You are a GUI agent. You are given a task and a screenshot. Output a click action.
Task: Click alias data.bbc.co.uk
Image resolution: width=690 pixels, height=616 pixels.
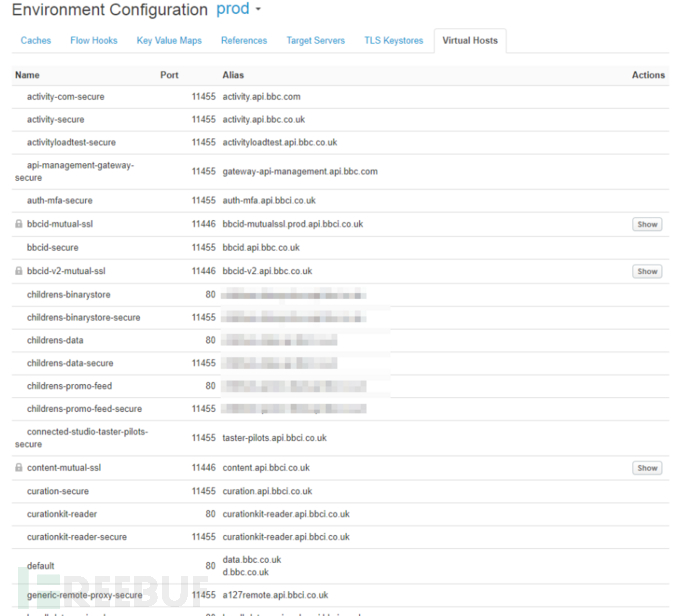click(252, 560)
